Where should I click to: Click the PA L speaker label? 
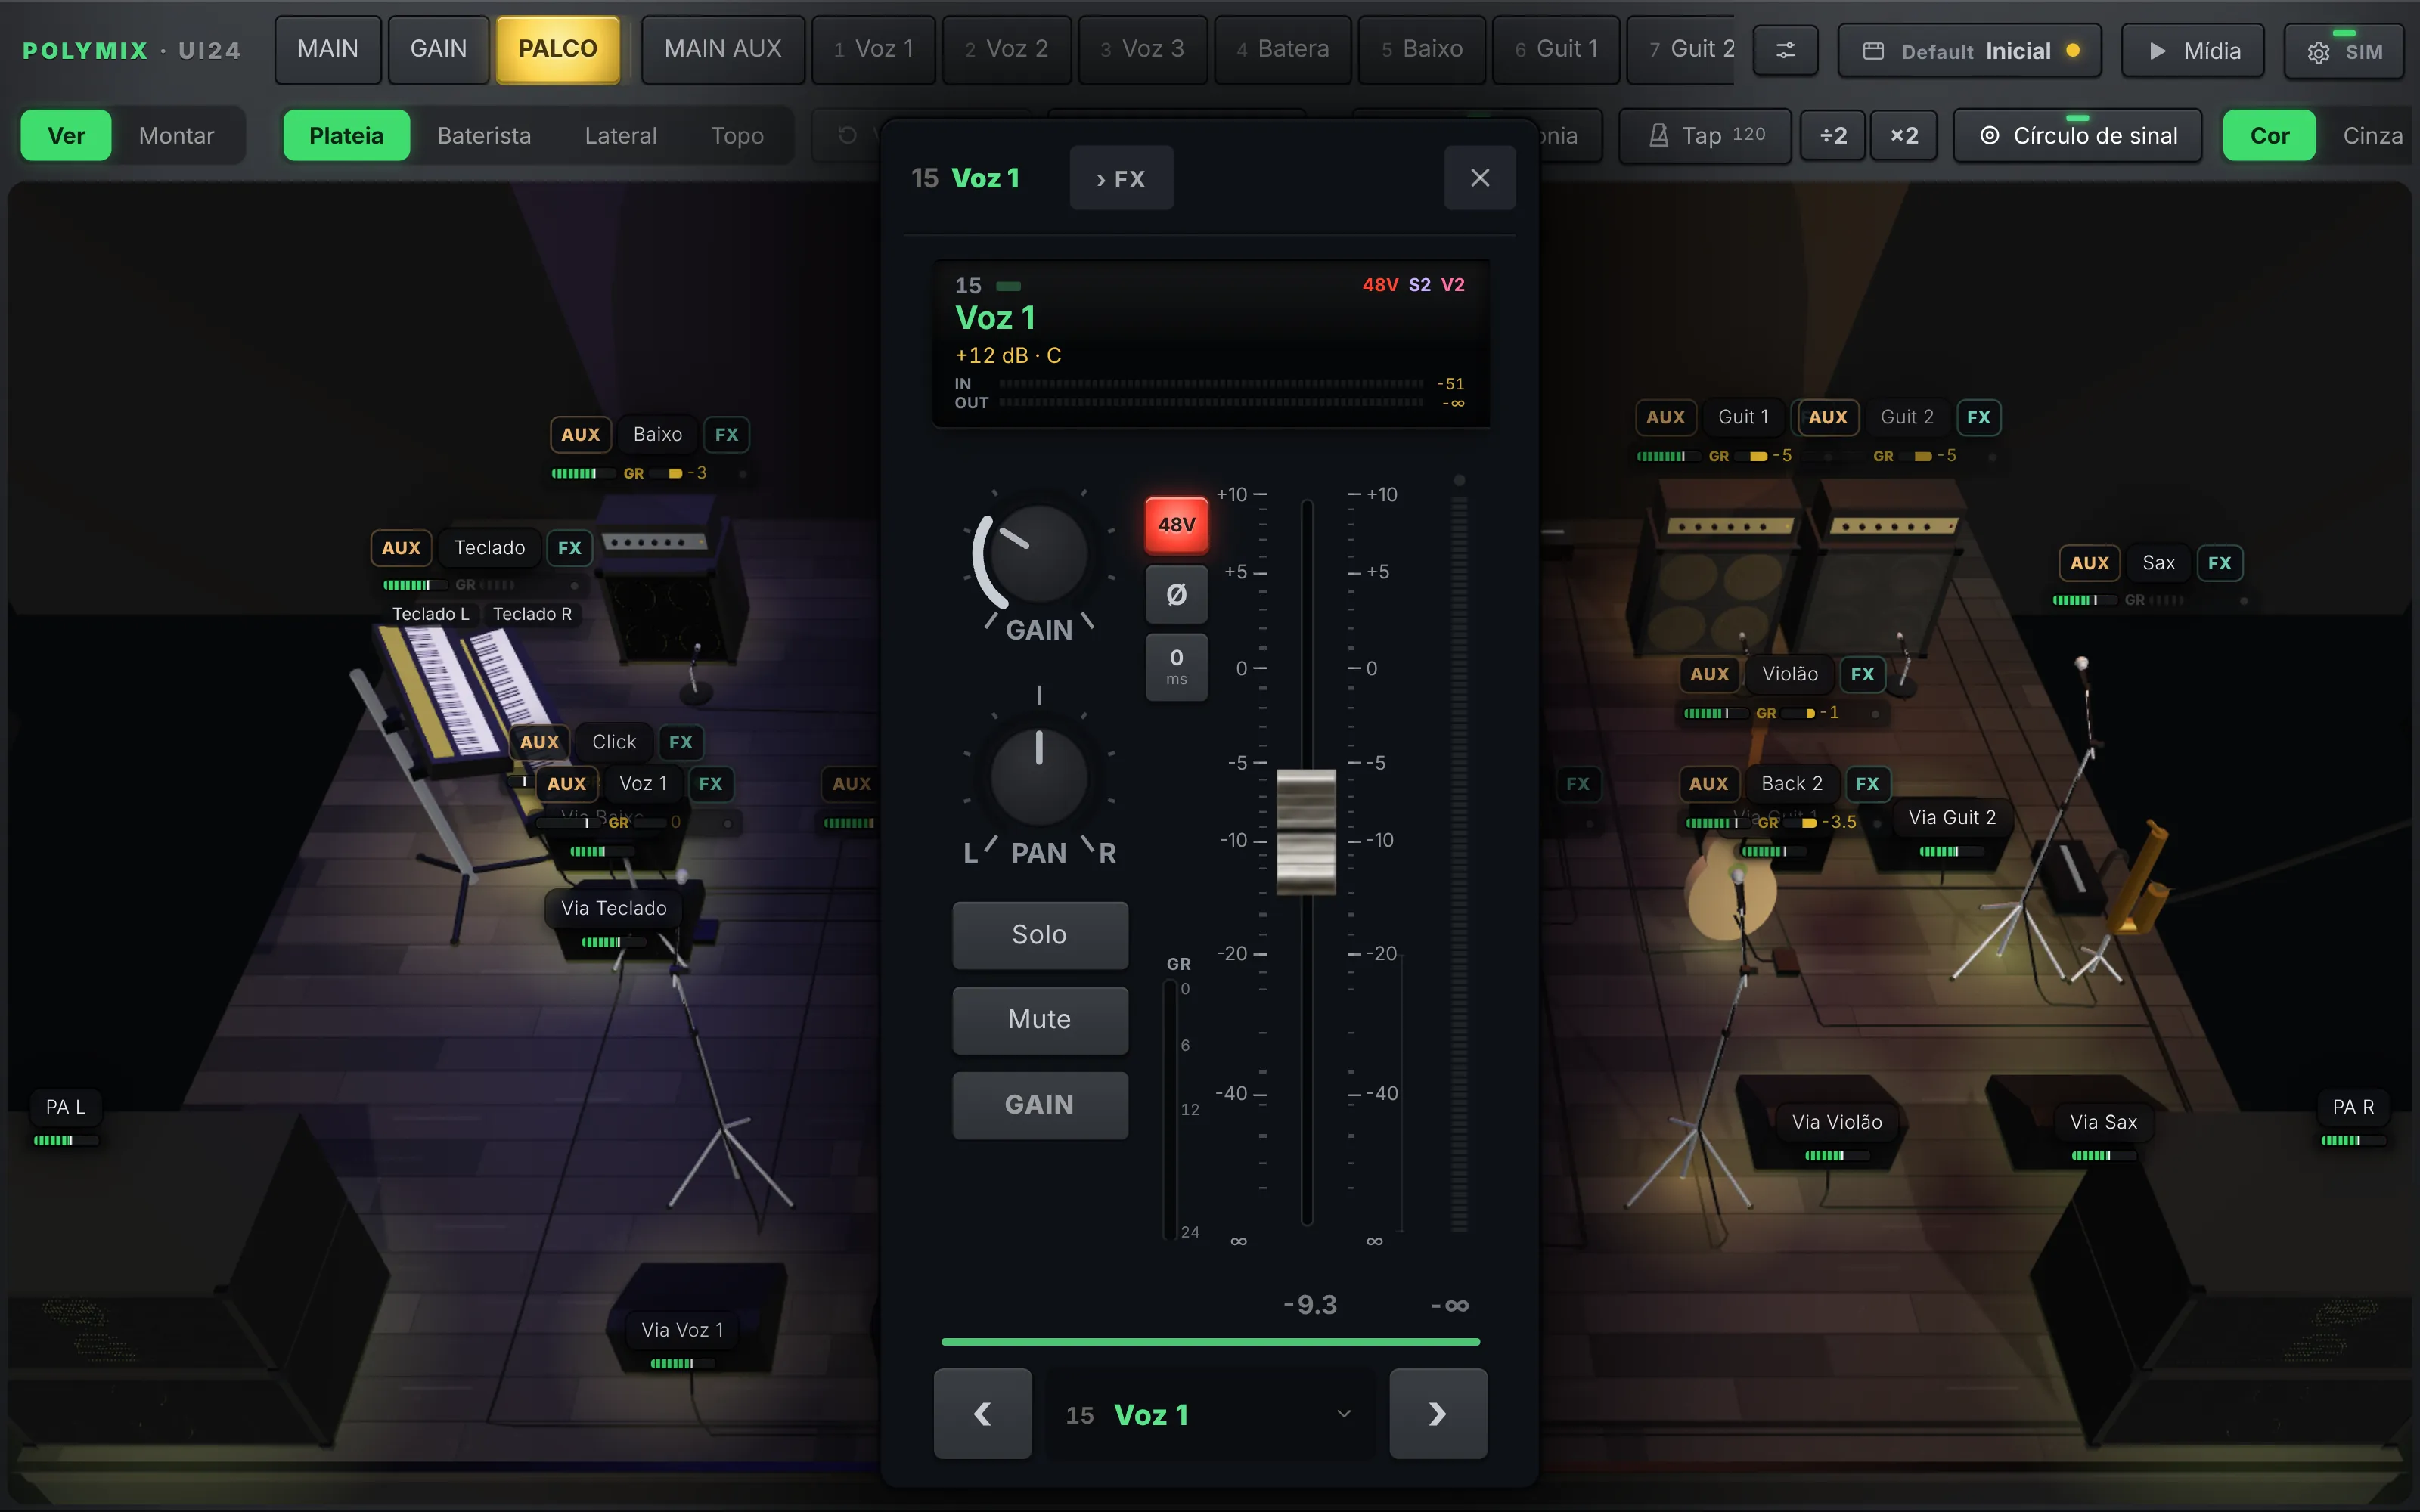[65, 1107]
